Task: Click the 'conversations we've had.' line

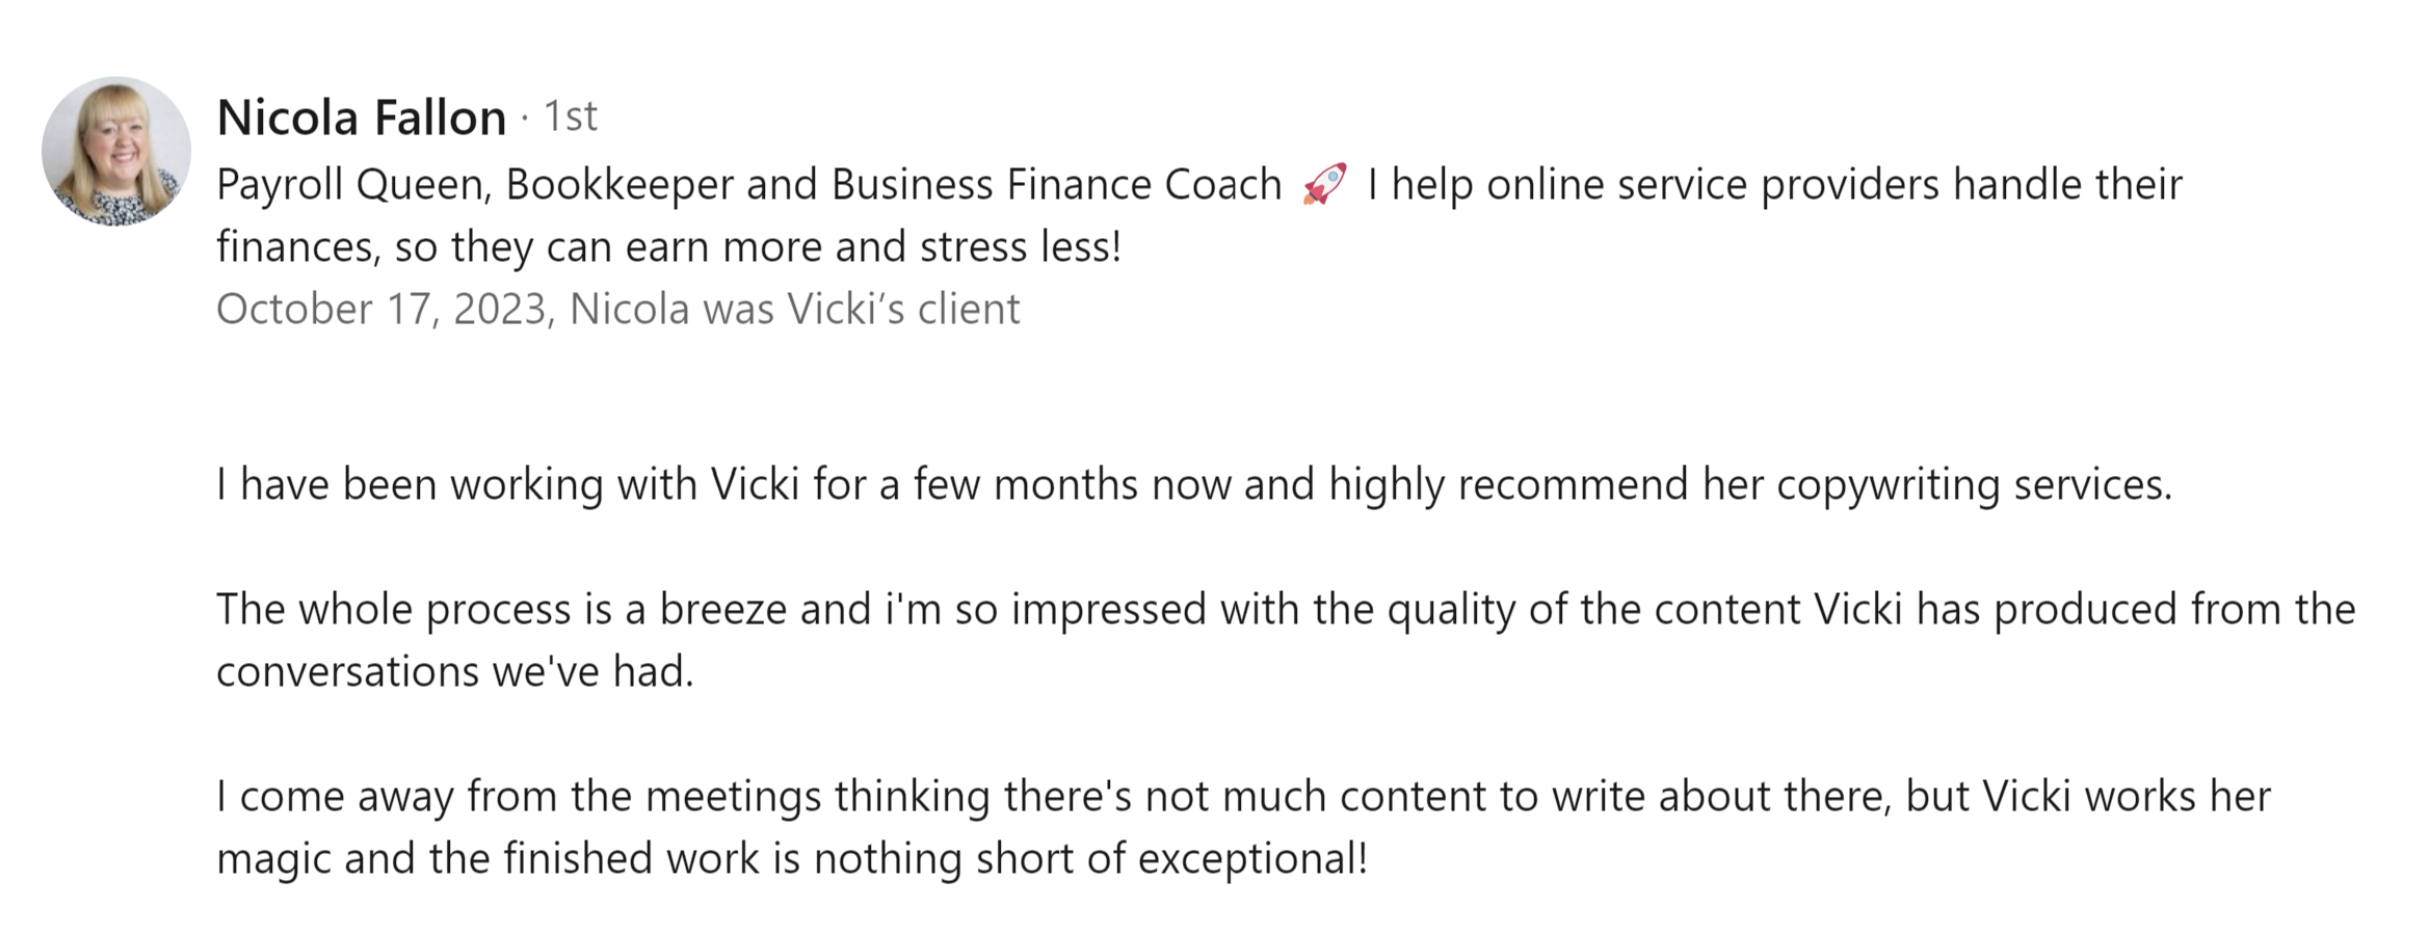Action: click(x=455, y=672)
